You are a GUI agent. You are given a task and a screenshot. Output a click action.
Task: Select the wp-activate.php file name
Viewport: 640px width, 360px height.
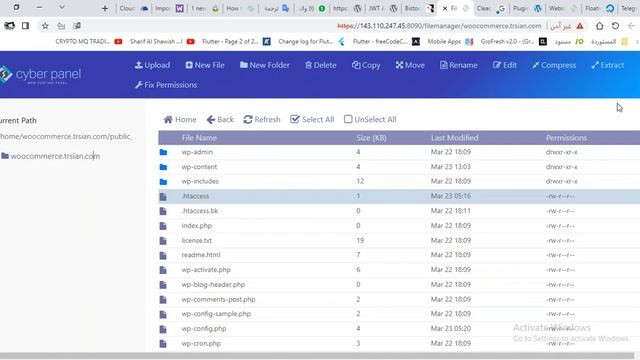pyautogui.click(x=206, y=269)
